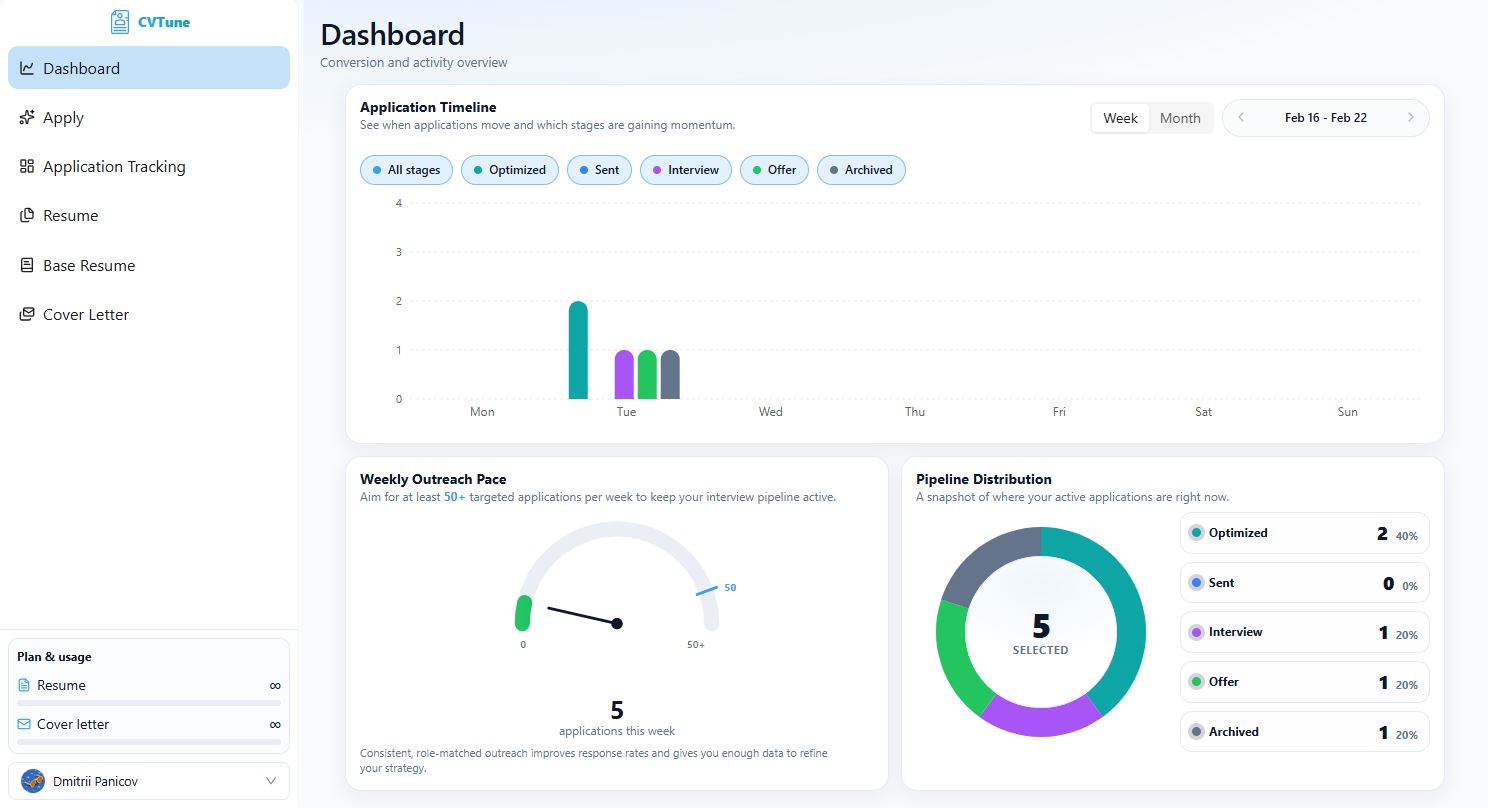Select the Sent row in Pipeline Distribution
The height and width of the screenshot is (808, 1488).
[x=1304, y=583]
